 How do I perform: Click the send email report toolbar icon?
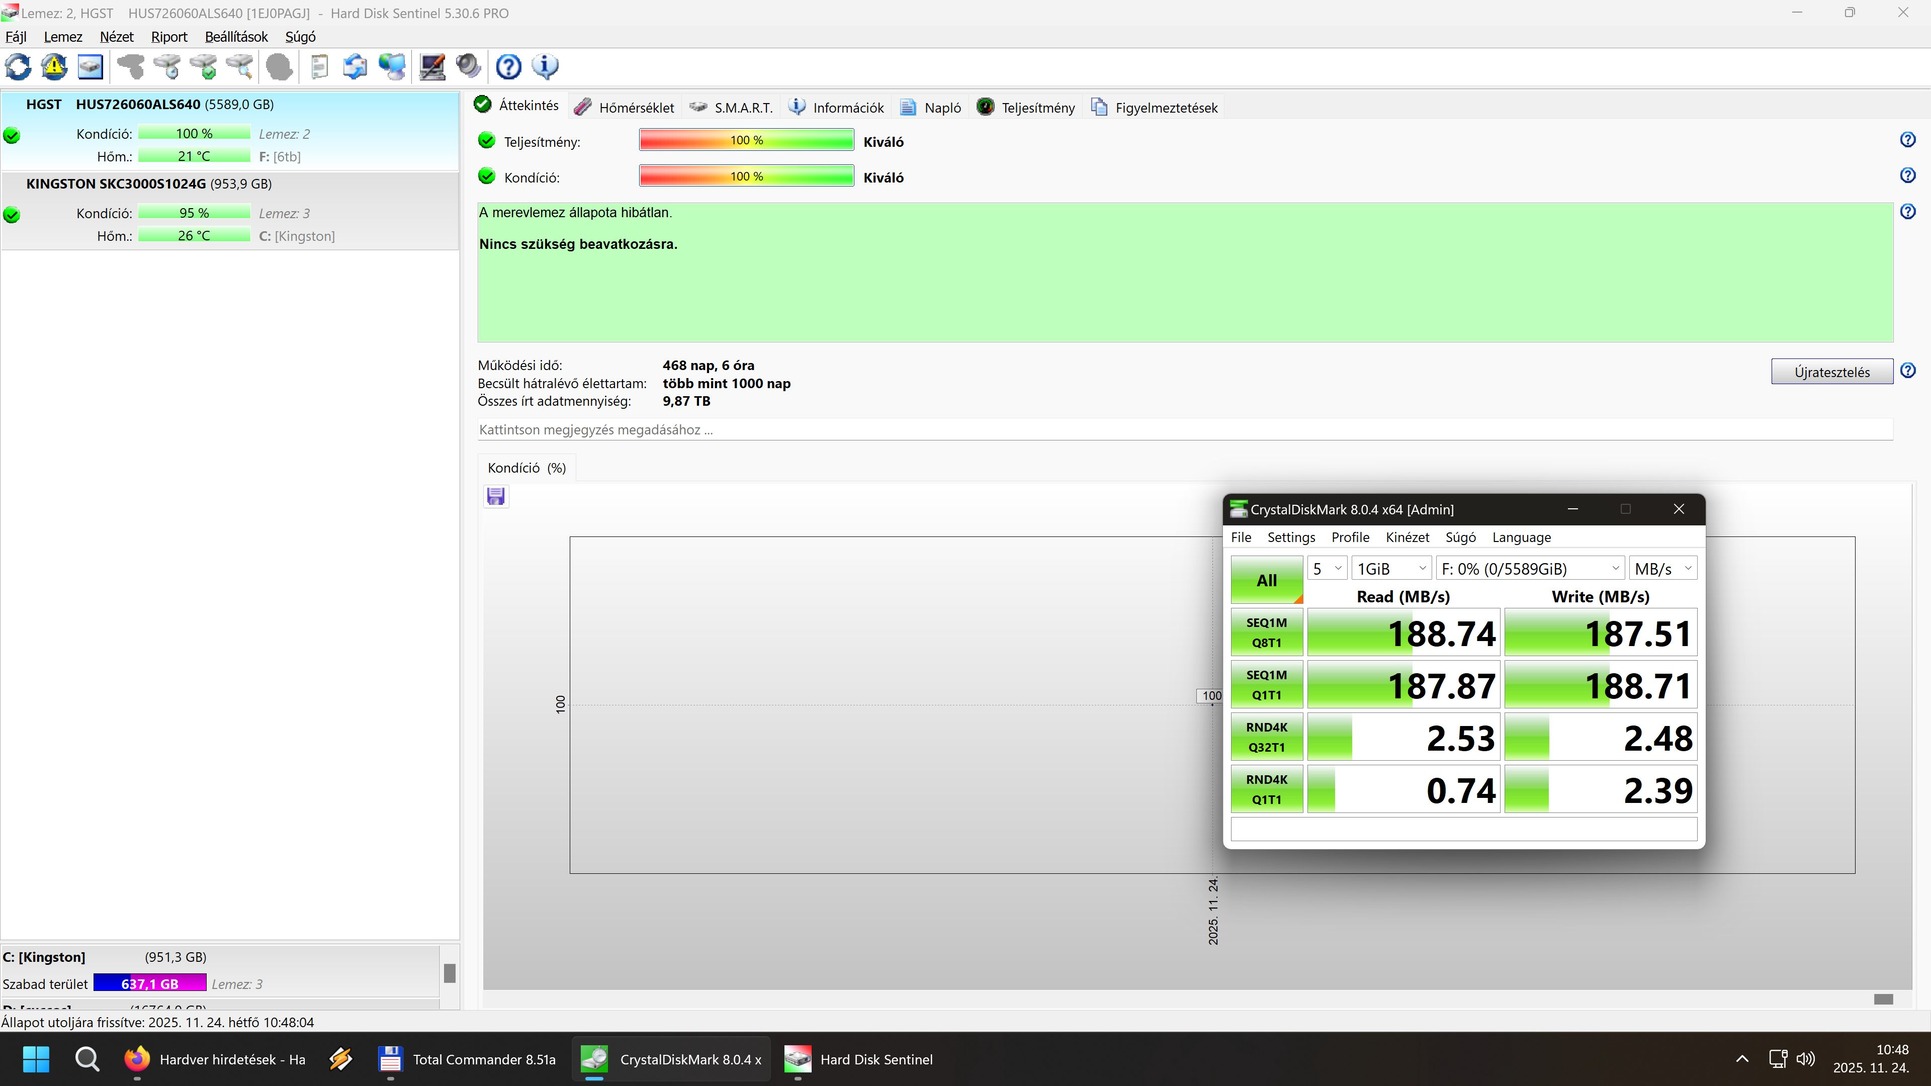click(355, 67)
